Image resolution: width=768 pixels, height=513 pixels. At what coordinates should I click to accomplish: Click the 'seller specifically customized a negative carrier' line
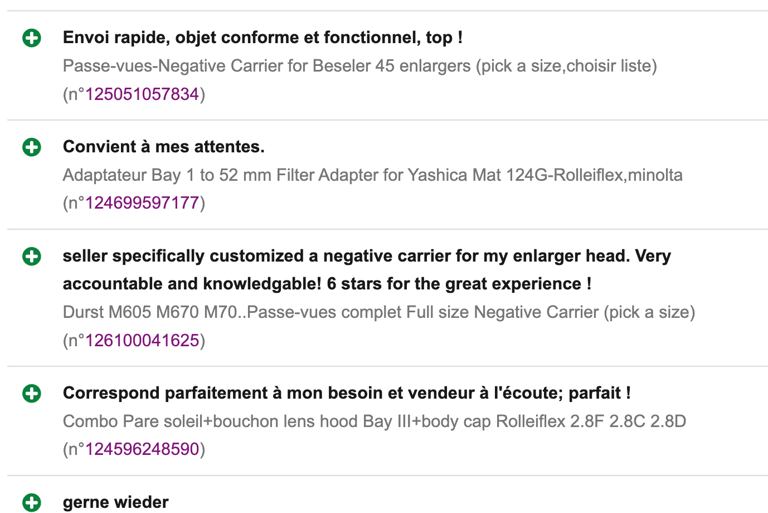pos(367,256)
